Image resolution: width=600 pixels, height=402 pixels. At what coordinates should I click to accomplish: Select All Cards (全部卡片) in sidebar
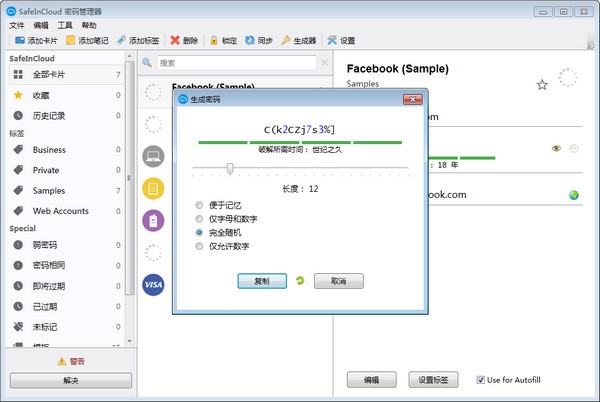pos(66,75)
